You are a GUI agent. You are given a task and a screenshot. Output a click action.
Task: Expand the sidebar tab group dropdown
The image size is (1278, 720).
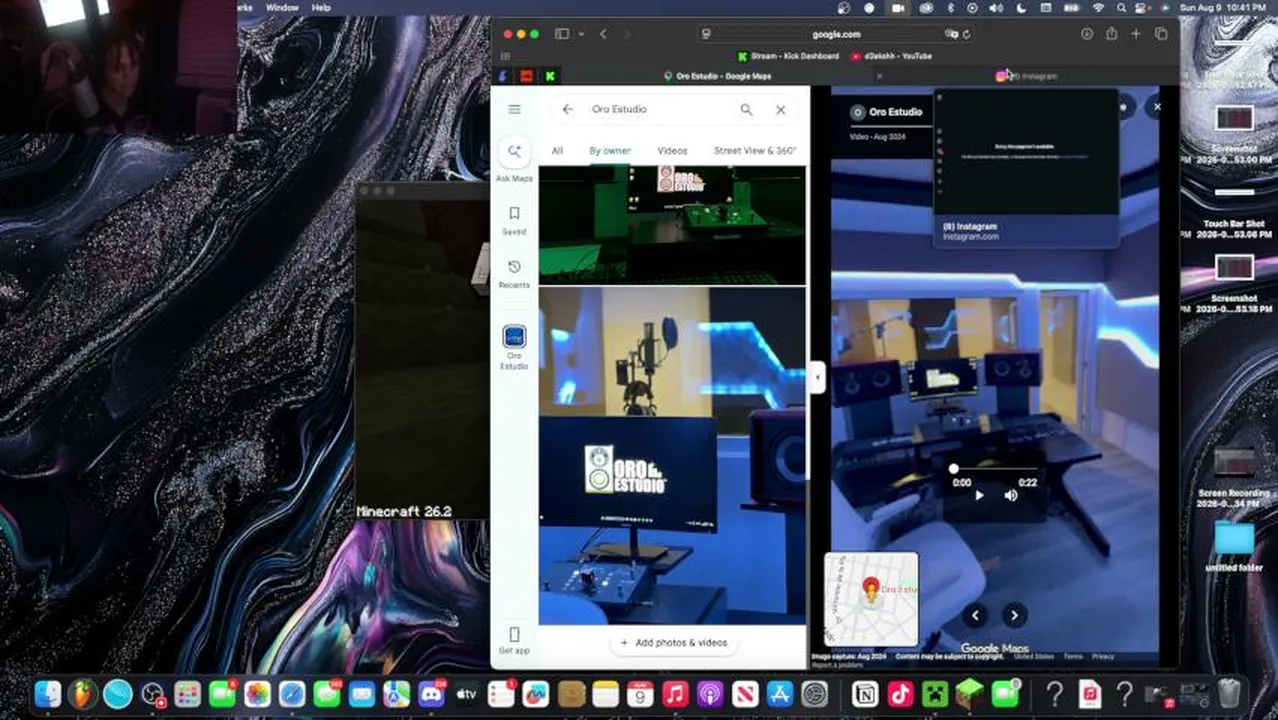tap(580, 34)
